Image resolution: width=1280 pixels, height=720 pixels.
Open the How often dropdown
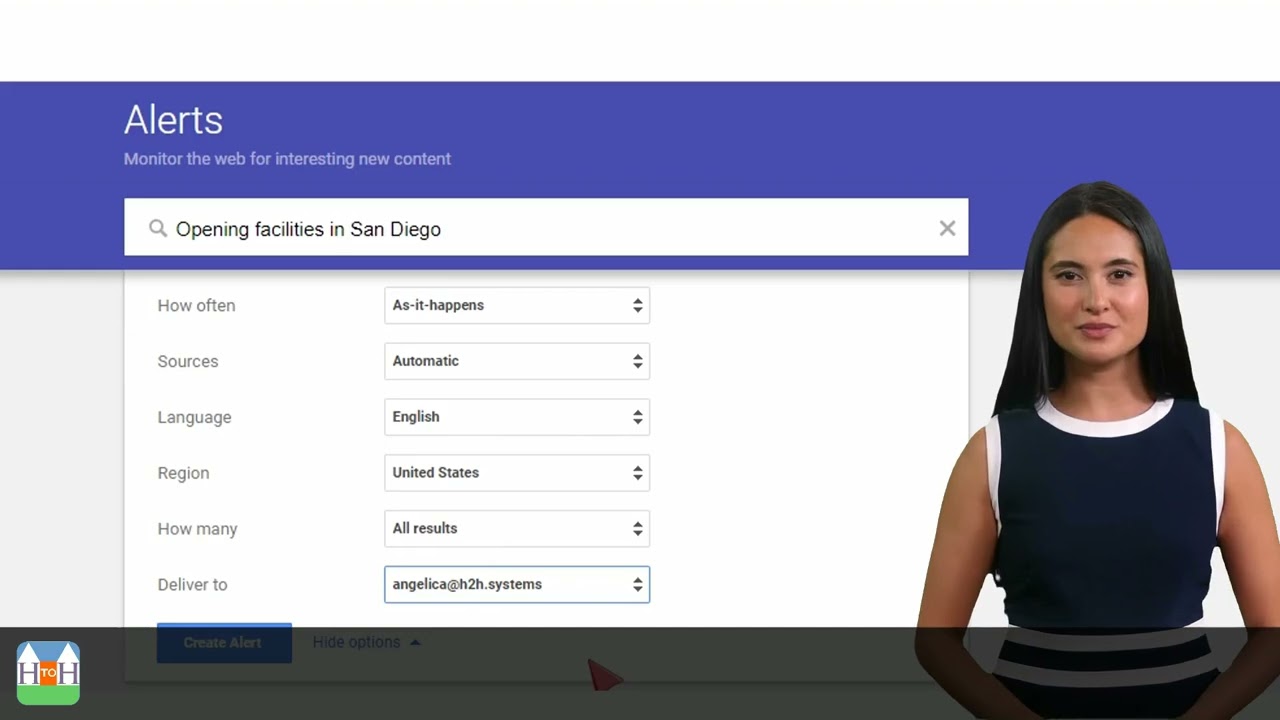[517, 305]
